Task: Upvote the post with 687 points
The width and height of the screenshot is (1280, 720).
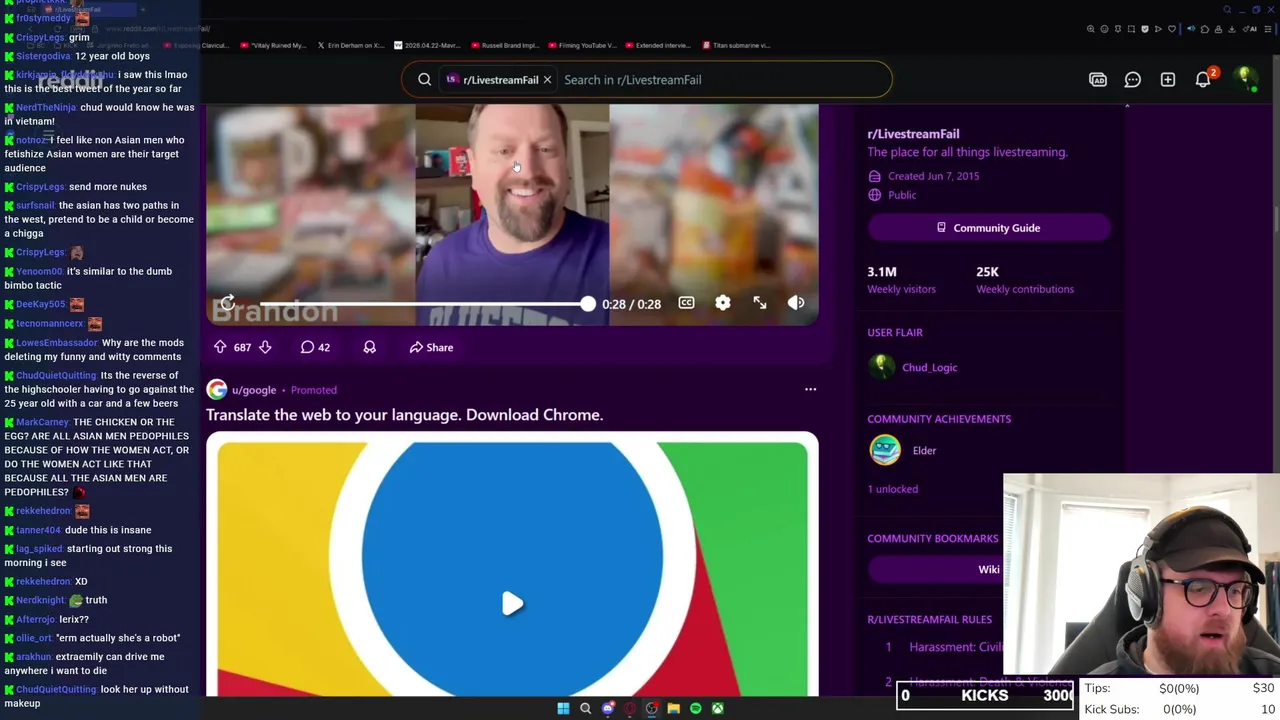Action: 220,347
